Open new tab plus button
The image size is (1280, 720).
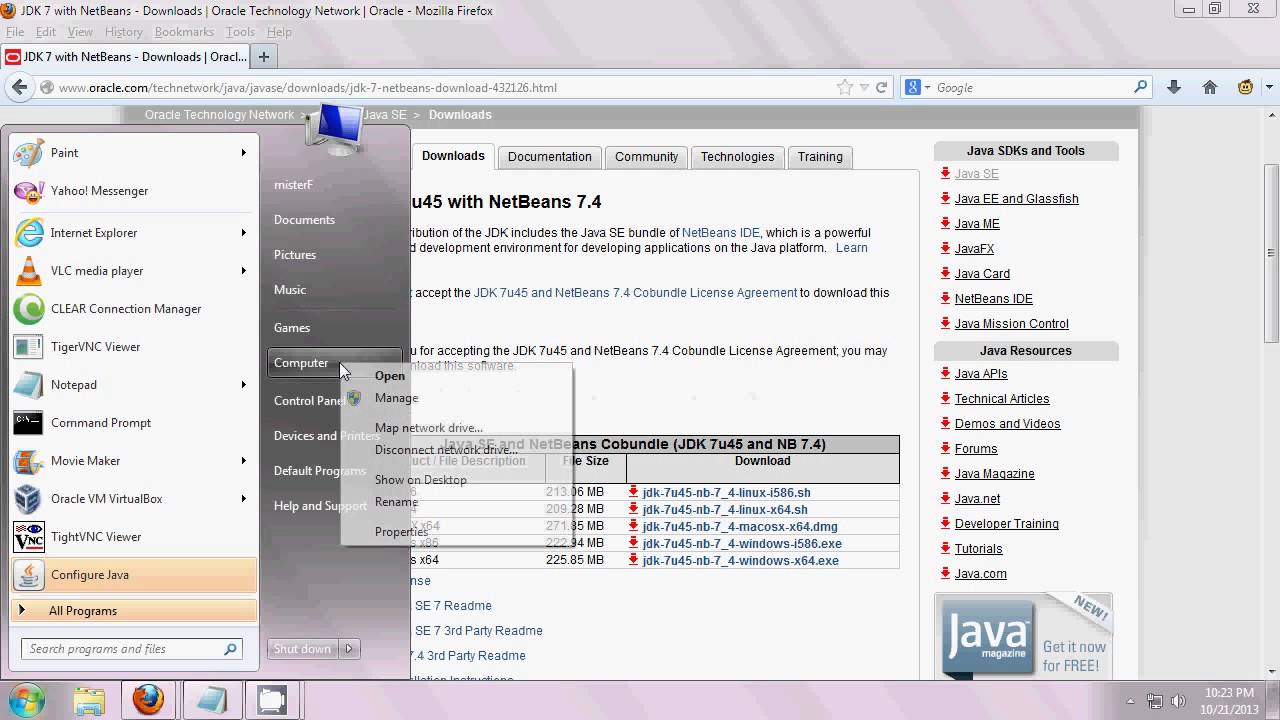(264, 57)
